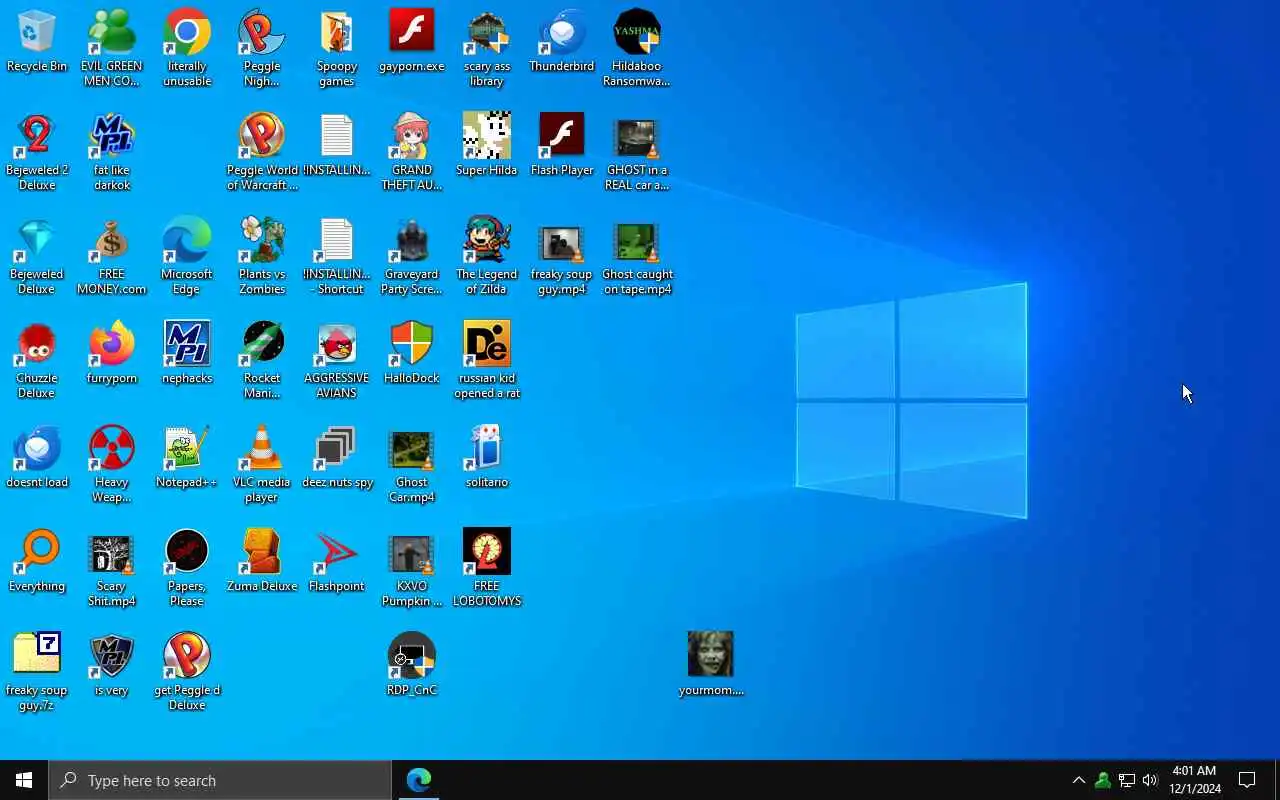Open the Action Center notifications button

click(1247, 780)
